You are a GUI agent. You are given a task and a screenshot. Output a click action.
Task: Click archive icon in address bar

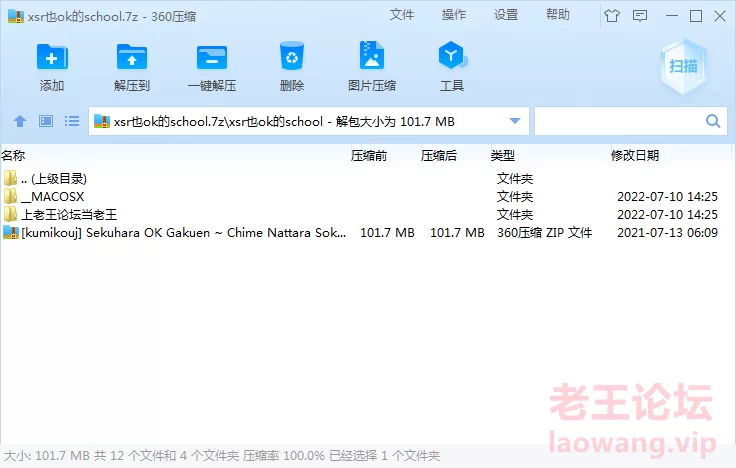coord(102,121)
